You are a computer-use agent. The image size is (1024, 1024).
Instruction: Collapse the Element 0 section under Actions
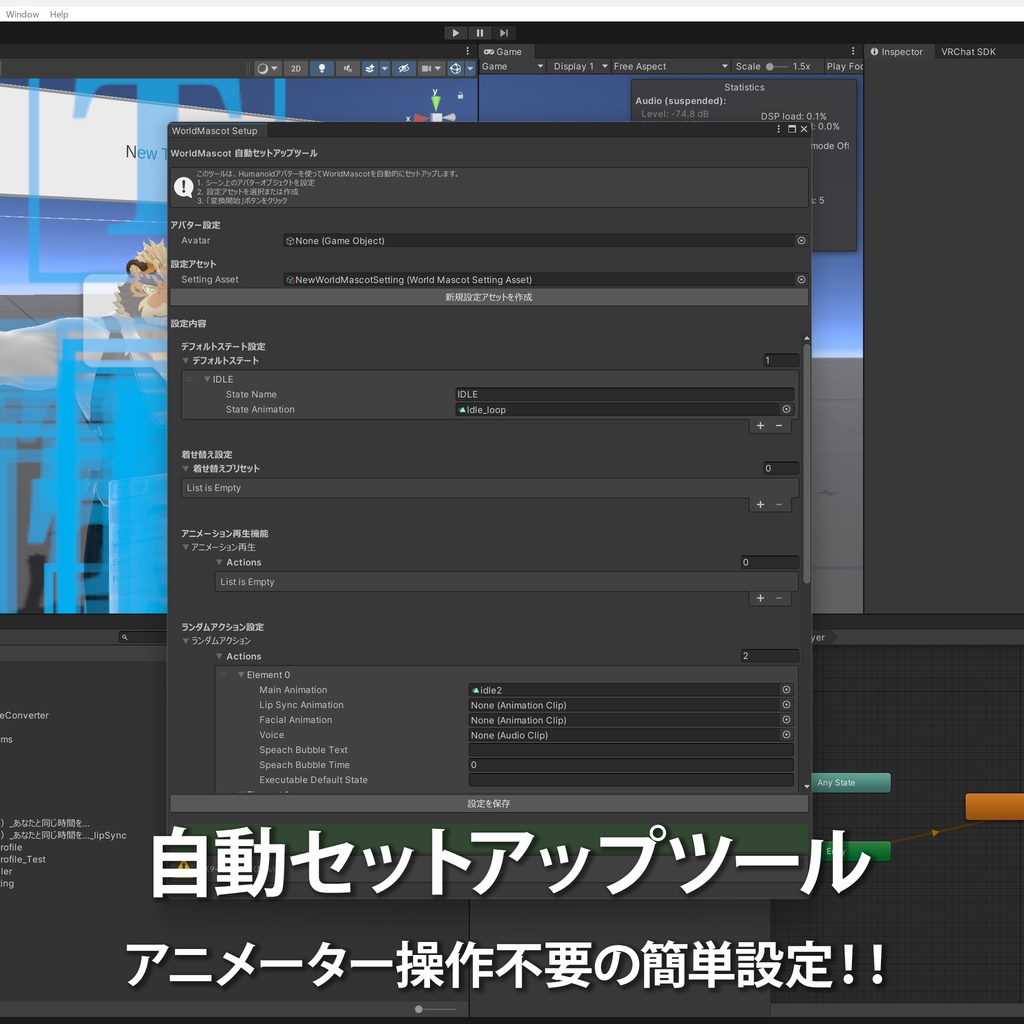(x=240, y=674)
